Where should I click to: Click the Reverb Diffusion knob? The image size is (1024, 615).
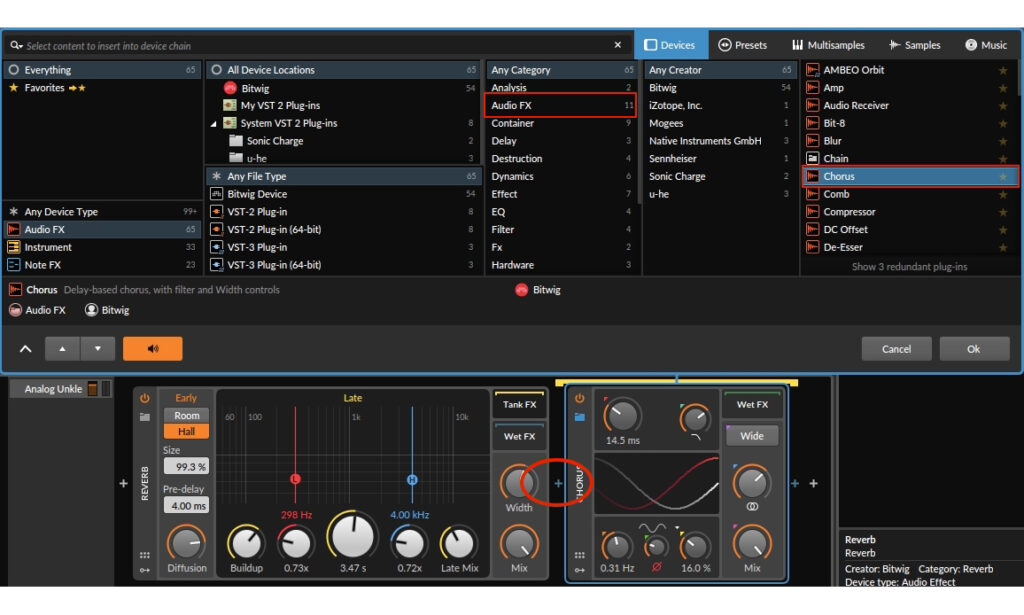tap(186, 543)
